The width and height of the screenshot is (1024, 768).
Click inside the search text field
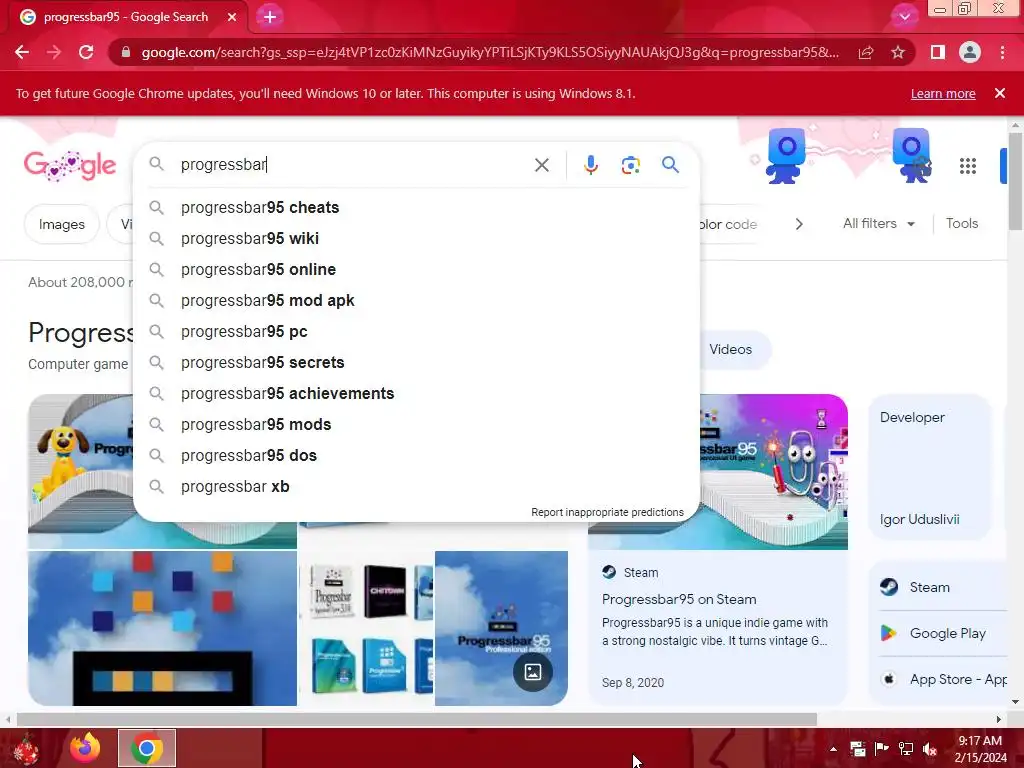tap(353, 165)
